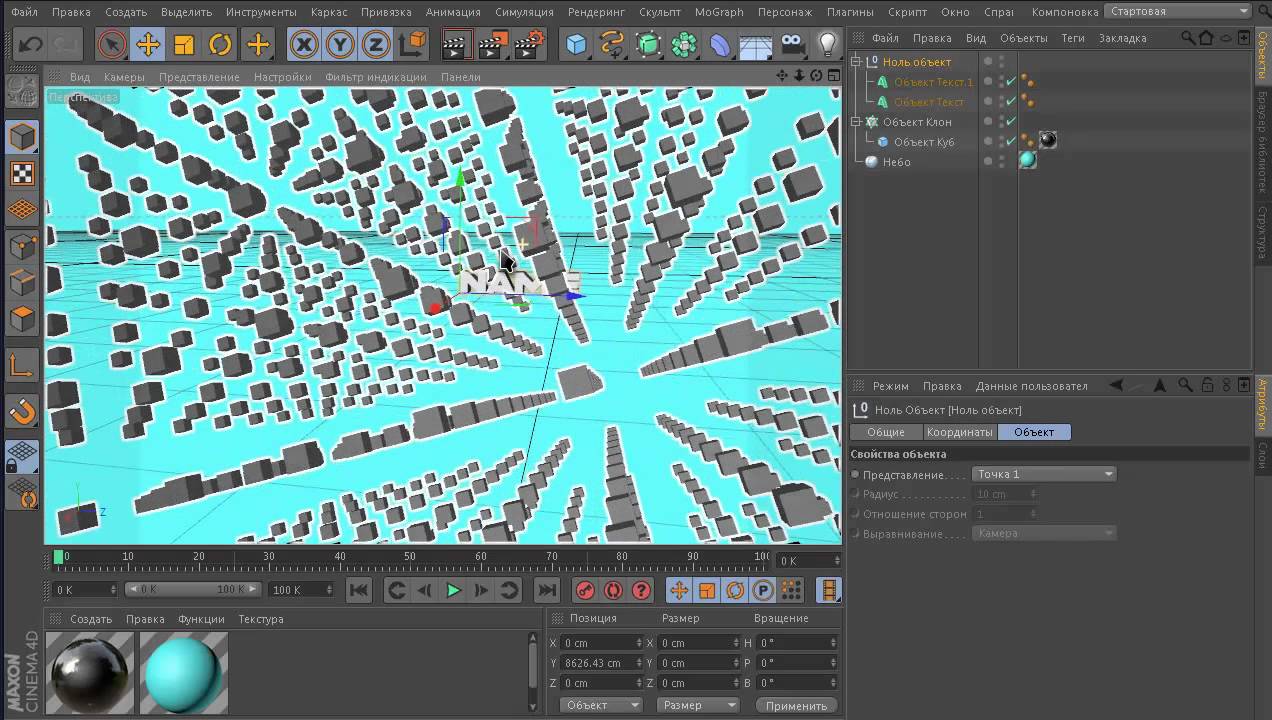This screenshot has height=720, width=1272.
Task: Switch to Texture mode in the left toolbar
Action: click(22, 173)
